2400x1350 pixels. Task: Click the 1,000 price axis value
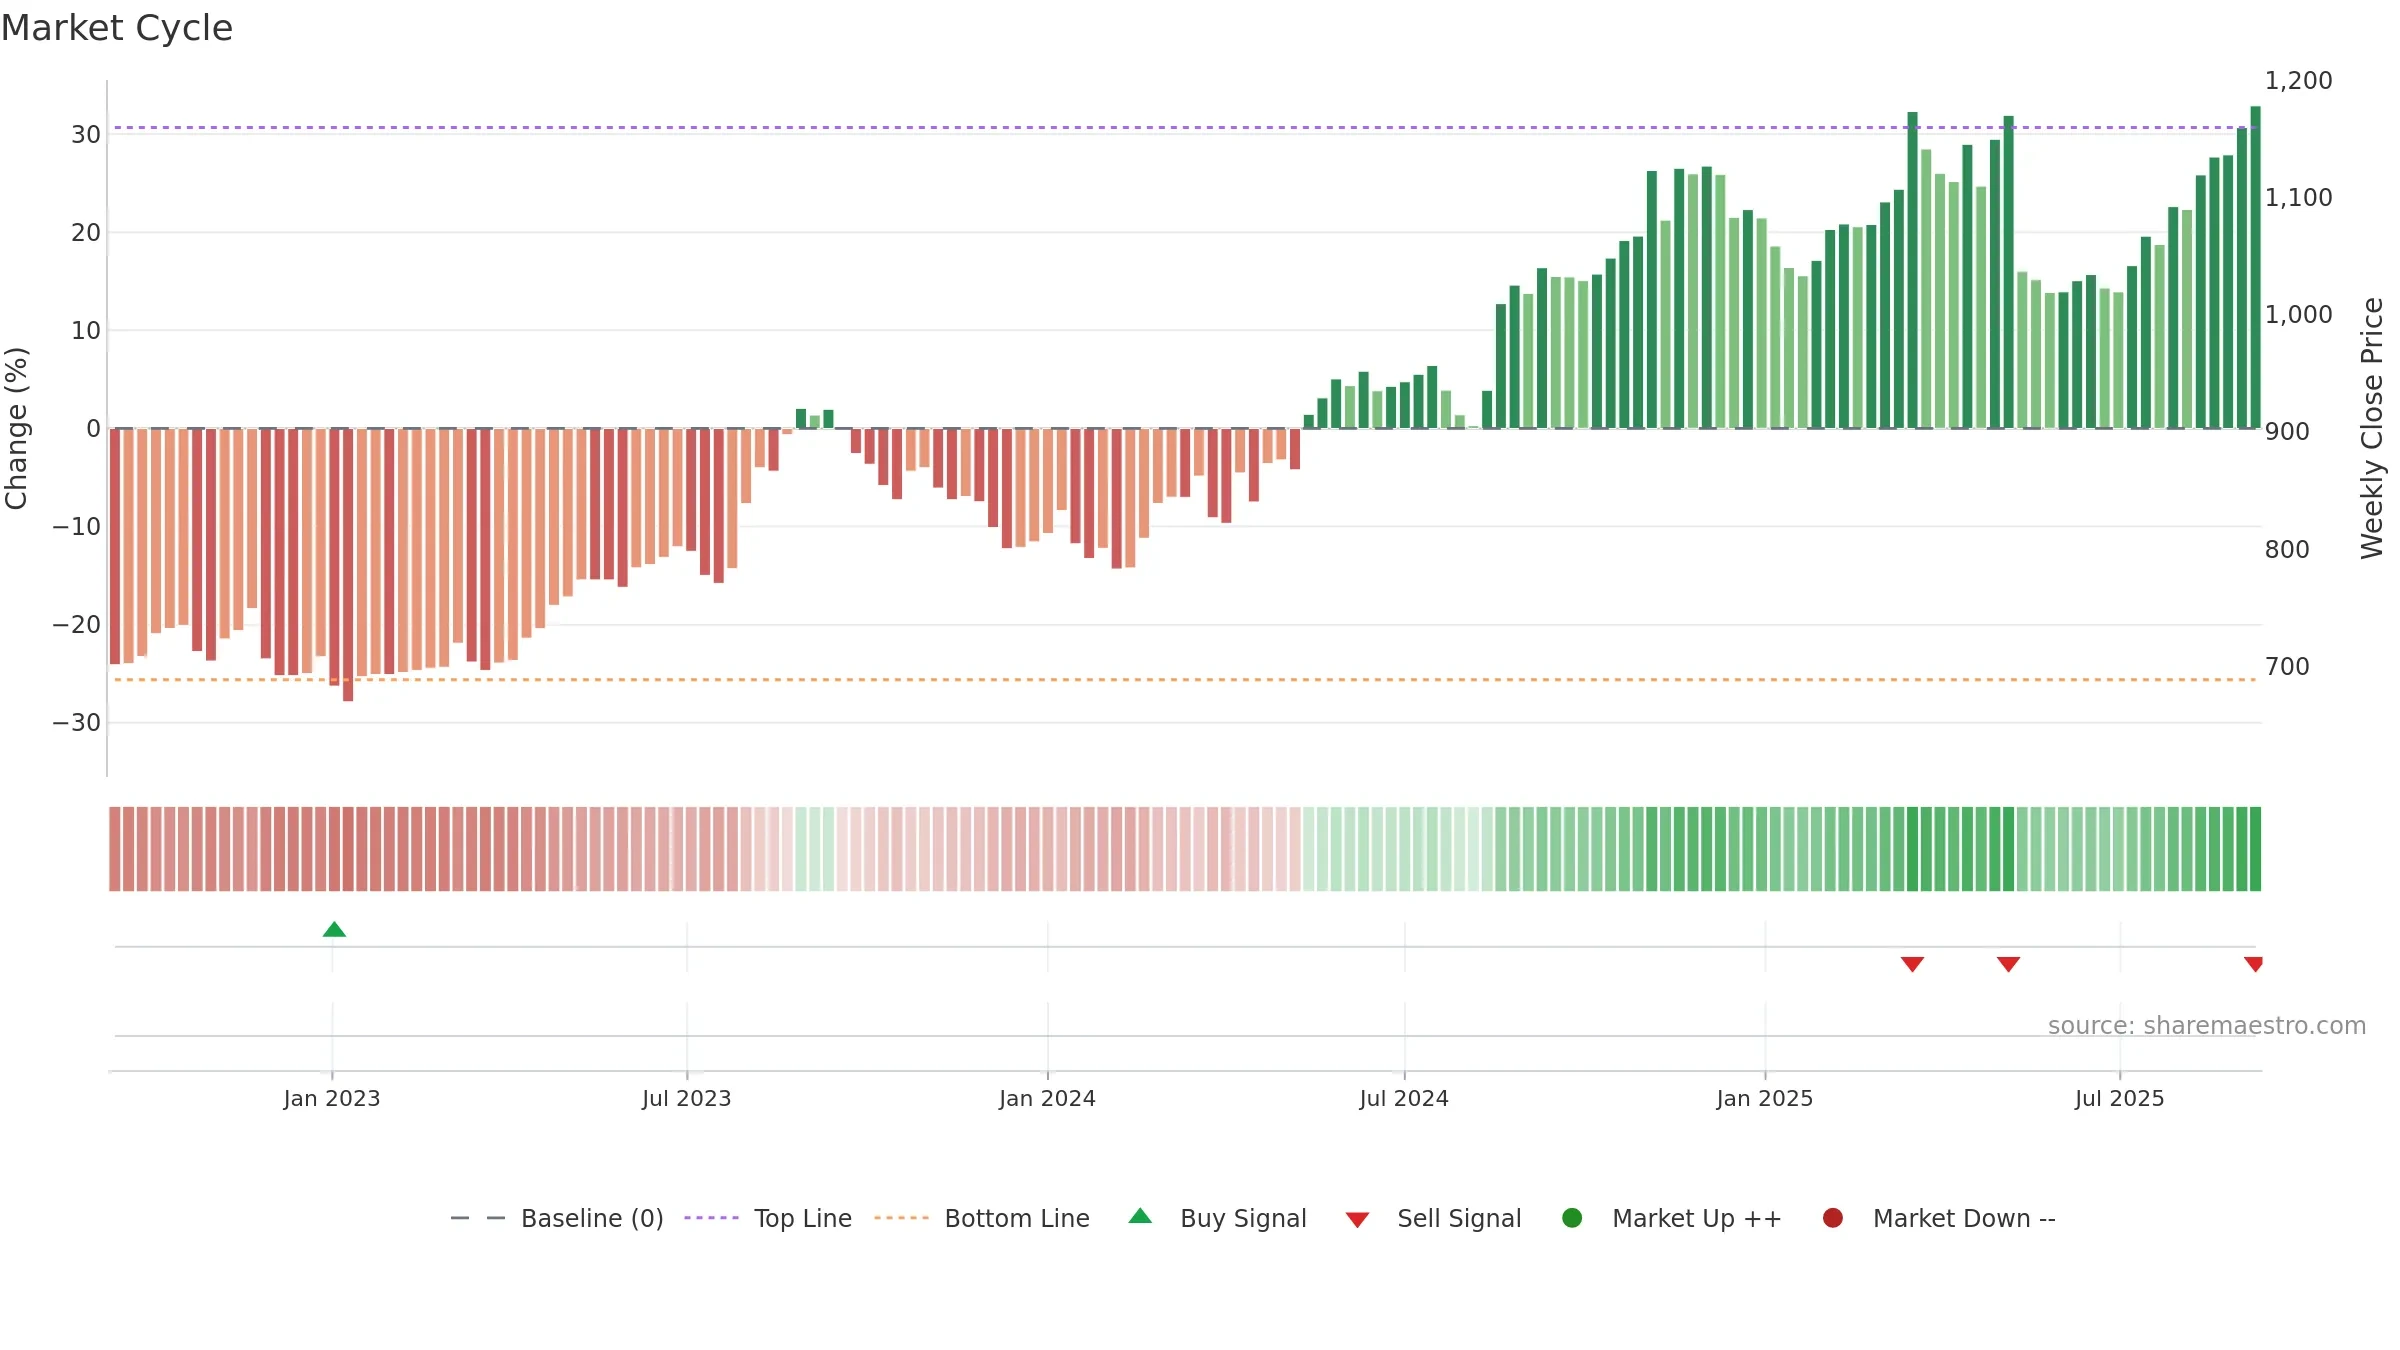2298,315
